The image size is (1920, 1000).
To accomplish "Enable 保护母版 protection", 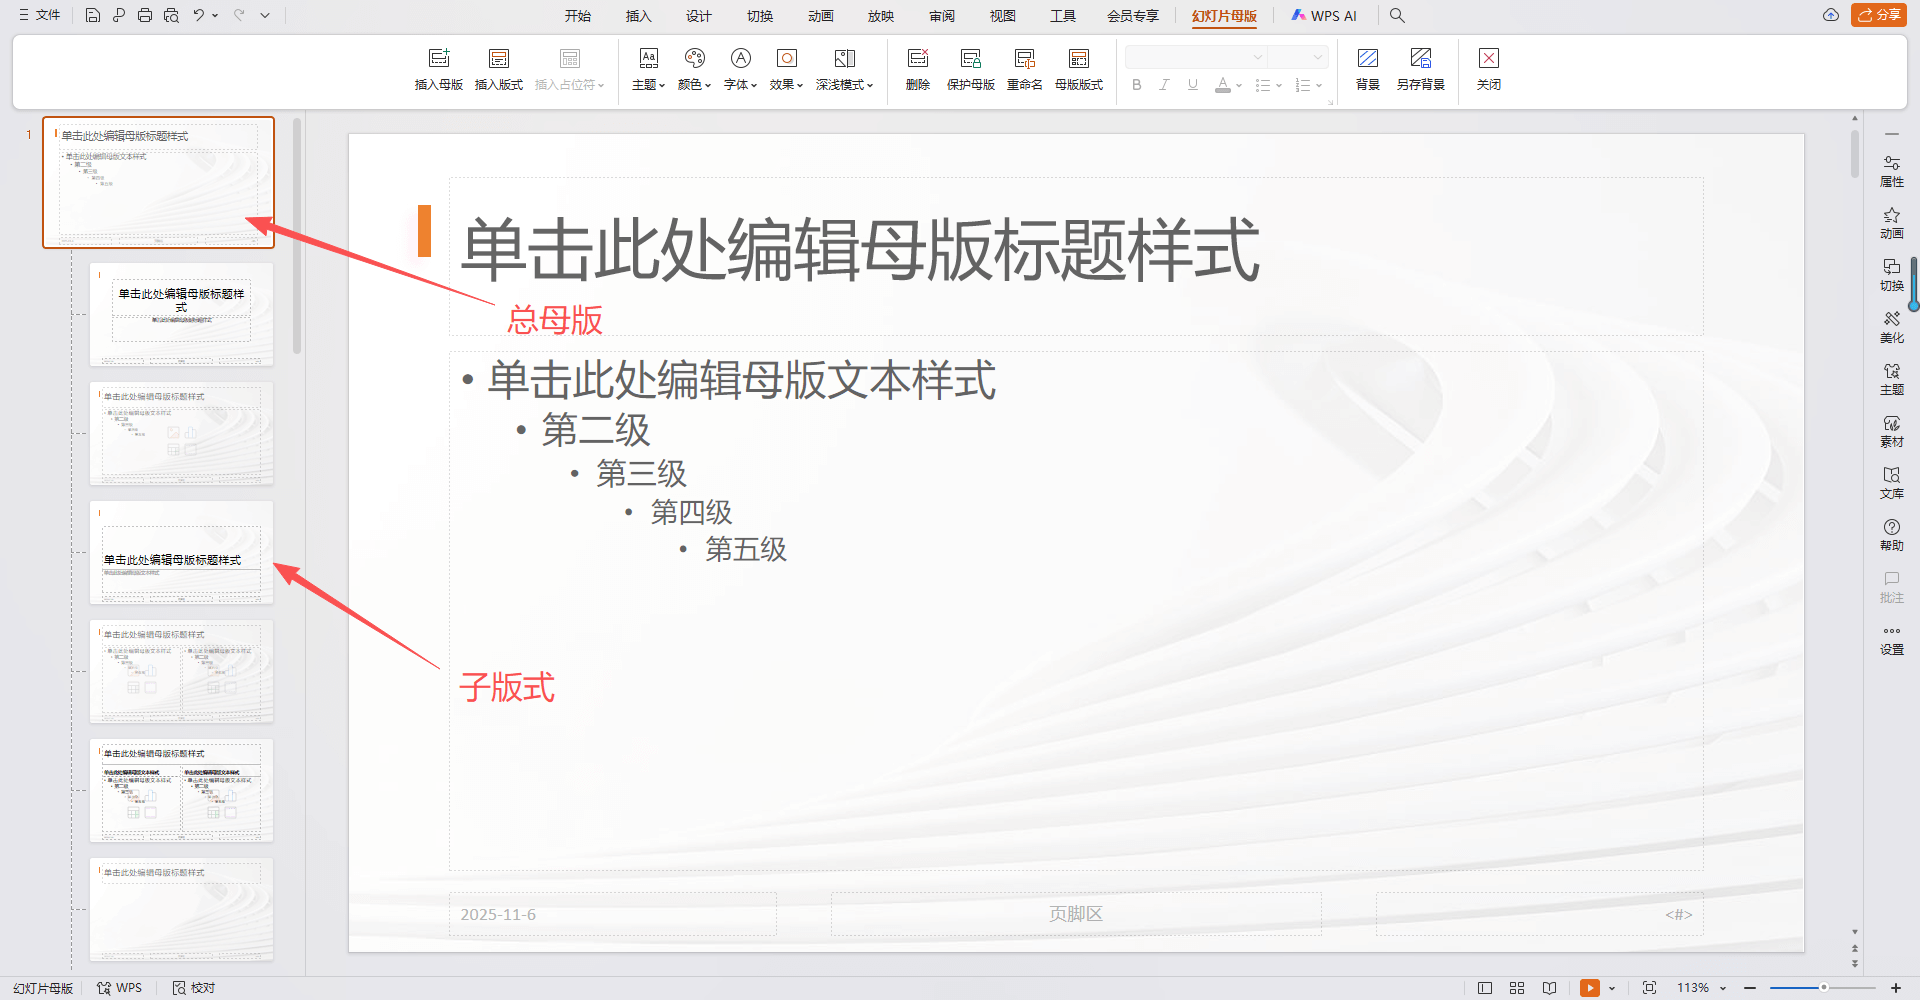I will (969, 68).
